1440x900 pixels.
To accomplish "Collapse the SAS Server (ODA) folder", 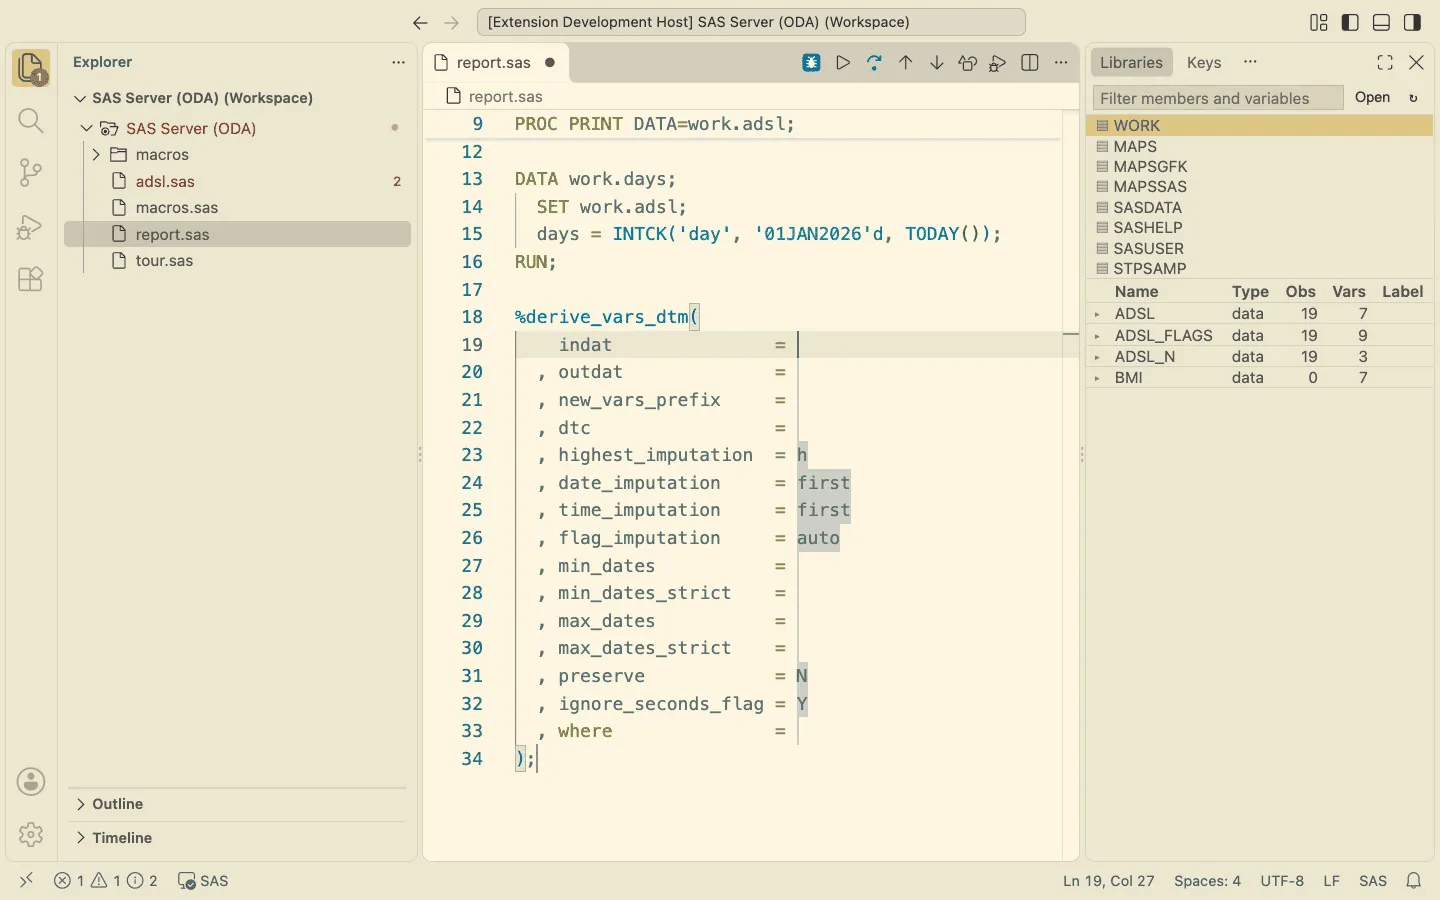I will pyautogui.click(x=87, y=128).
